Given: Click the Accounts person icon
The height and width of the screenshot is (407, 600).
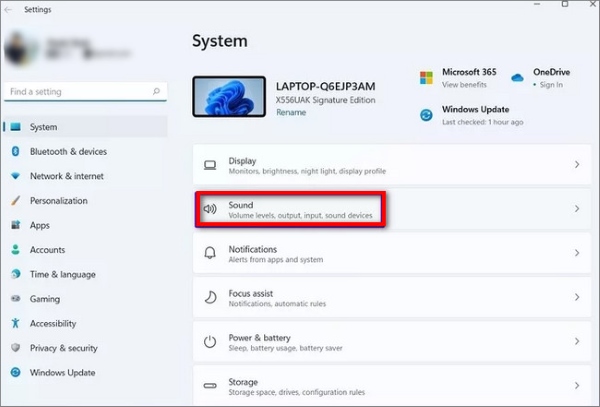Looking at the screenshot, I should click(15, 249).
